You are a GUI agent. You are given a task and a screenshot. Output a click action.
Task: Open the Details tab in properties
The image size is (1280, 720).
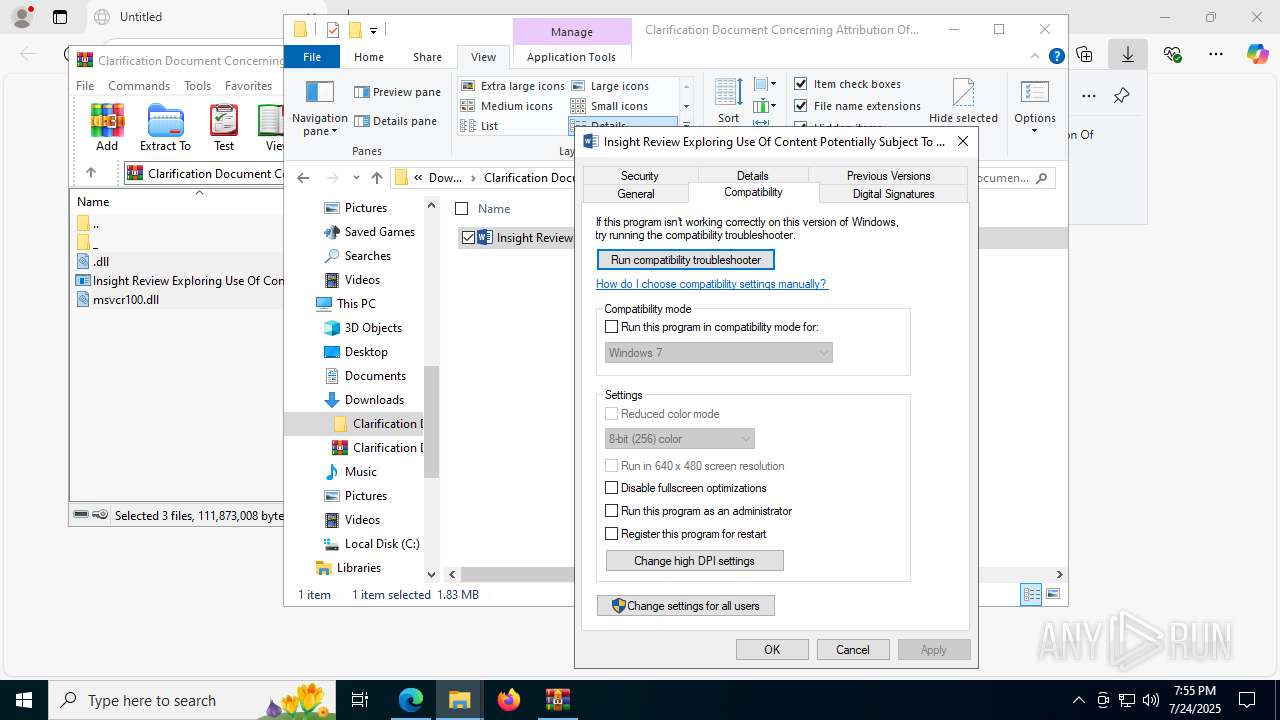[753, 176]
